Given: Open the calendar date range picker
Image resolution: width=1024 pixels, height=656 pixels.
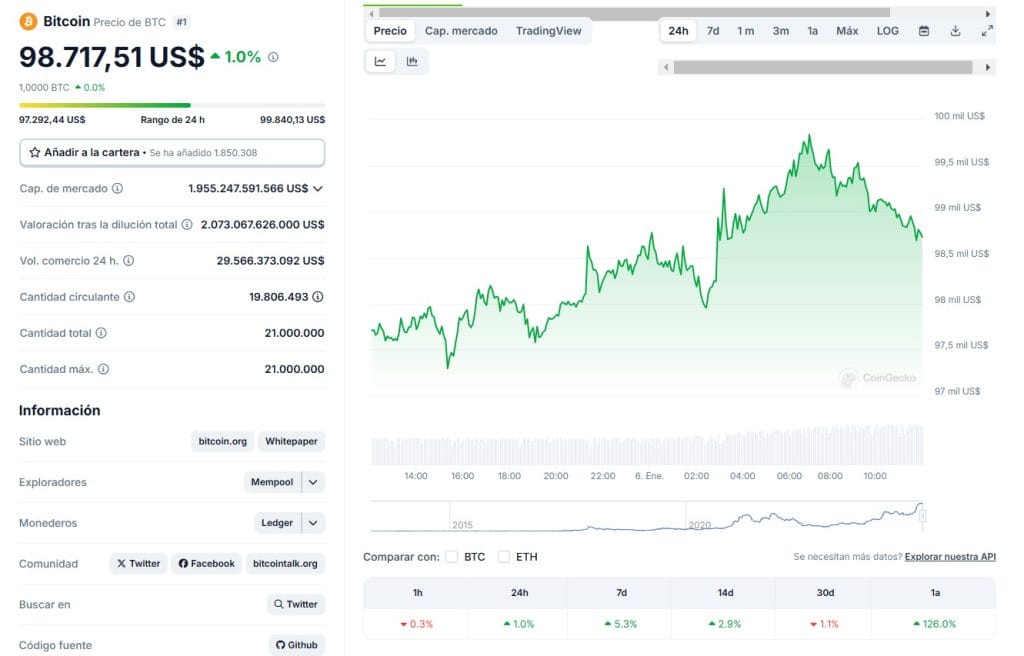Looking at the screenshot, I should pos(923,31).
